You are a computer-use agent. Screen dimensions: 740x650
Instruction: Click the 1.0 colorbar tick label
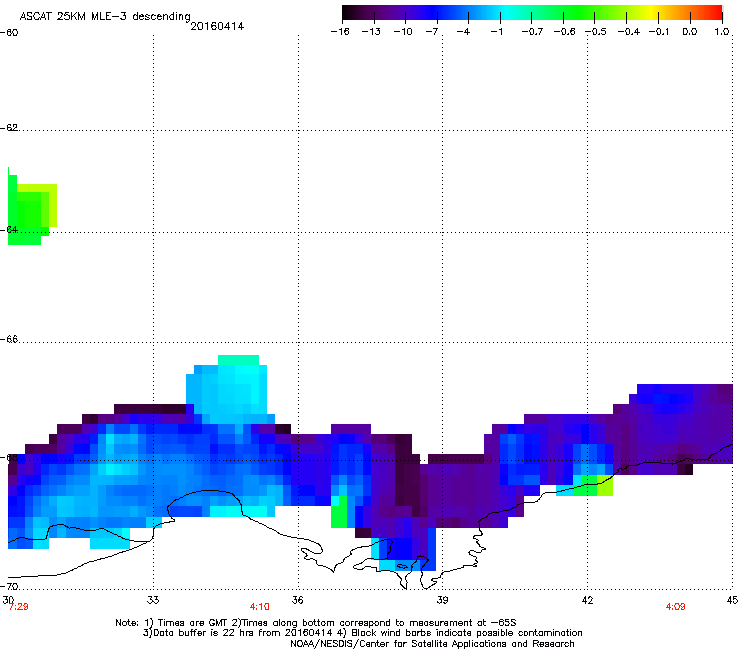[722, 32]
